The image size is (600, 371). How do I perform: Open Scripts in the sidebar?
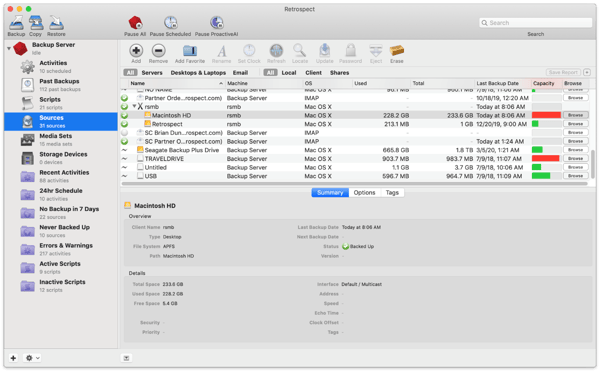coord(61,103)
